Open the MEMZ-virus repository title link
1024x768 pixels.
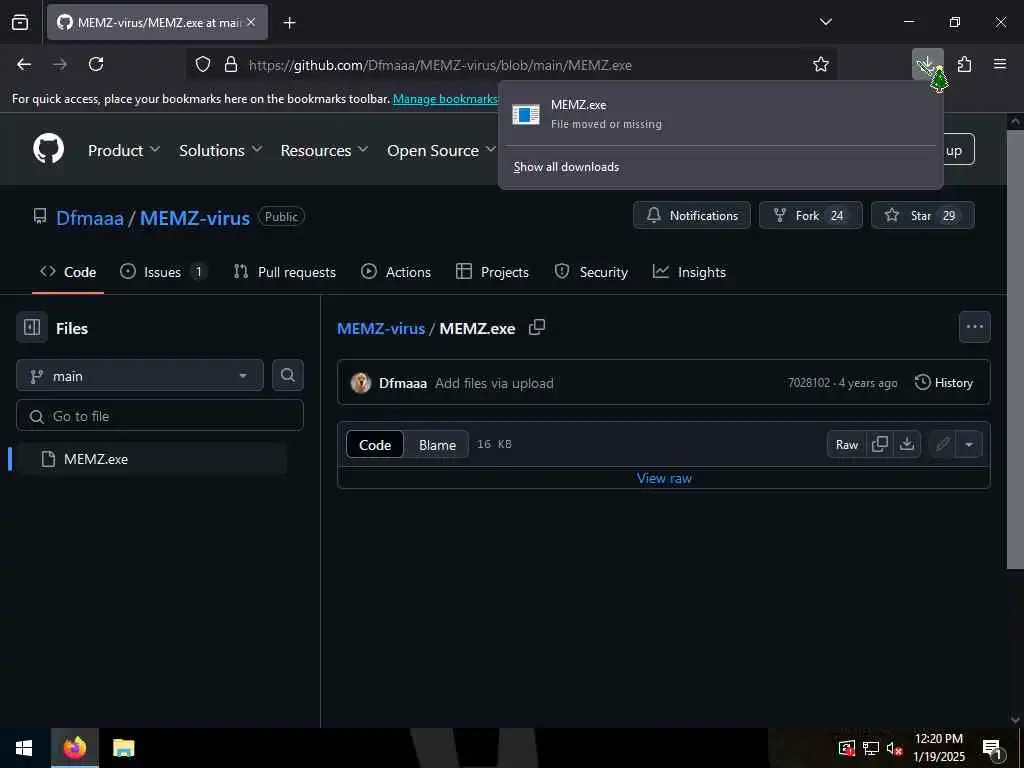click(x=195, y=218)
